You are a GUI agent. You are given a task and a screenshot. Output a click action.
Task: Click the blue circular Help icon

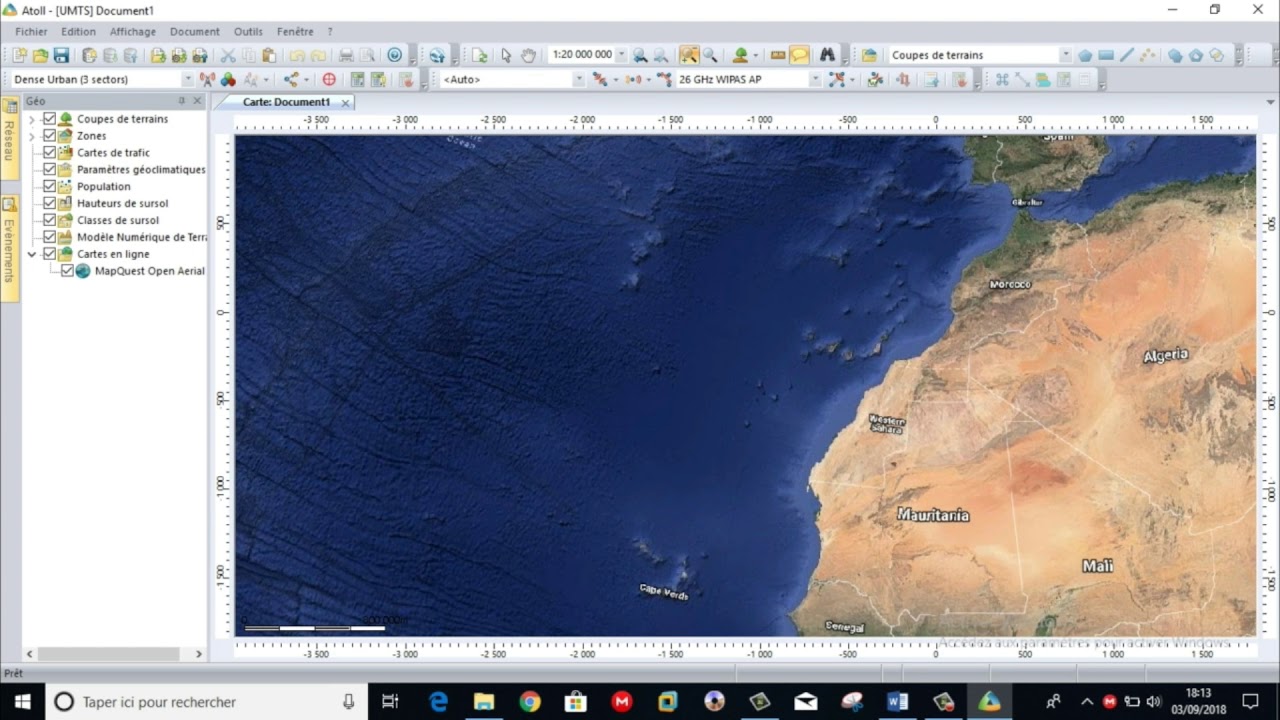click(x=395, y=55)
